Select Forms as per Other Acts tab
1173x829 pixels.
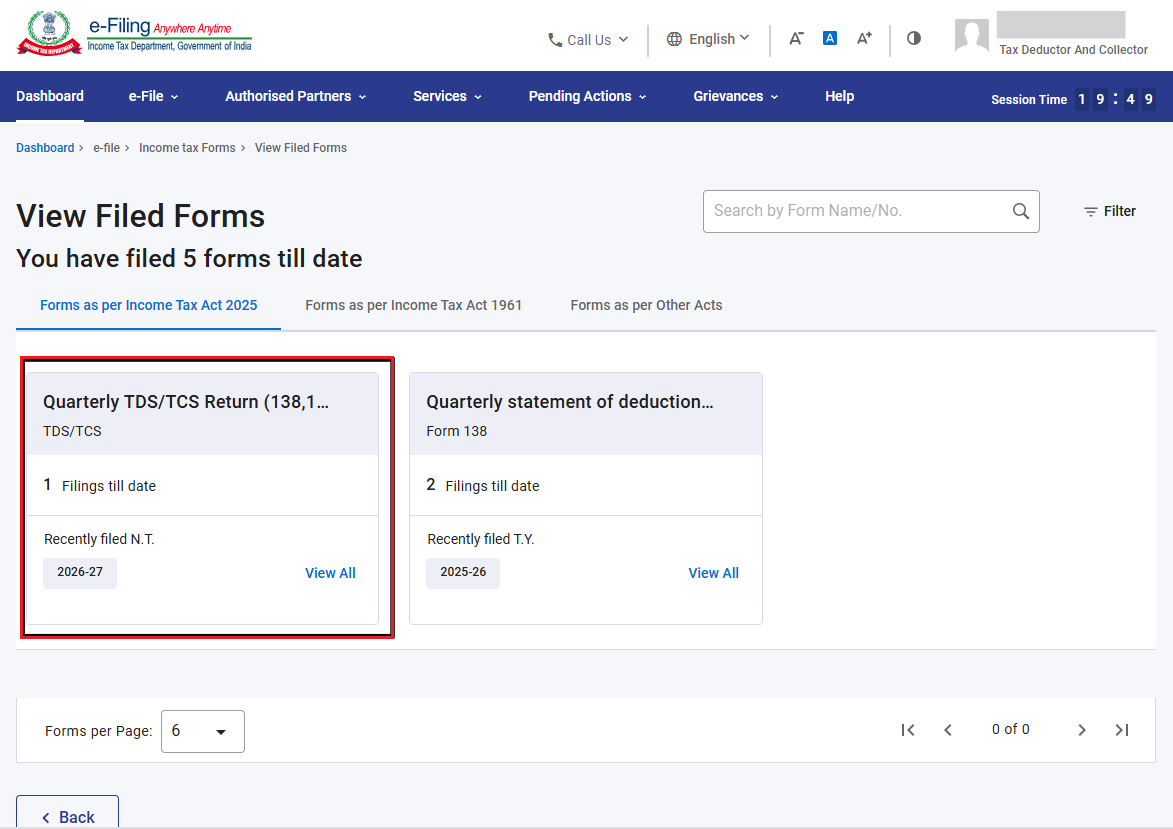[646, 305]
